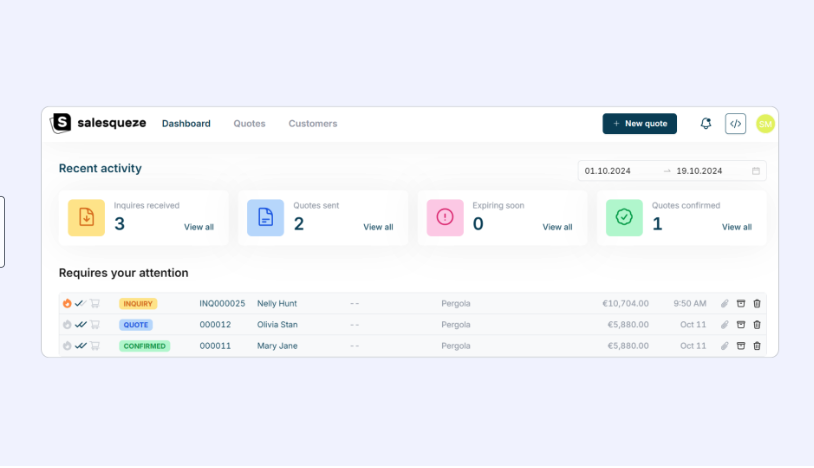Toggle flame marker on Olivia Stan row
The height and width of the screenshot is (468, 814).
click(67, 325)
